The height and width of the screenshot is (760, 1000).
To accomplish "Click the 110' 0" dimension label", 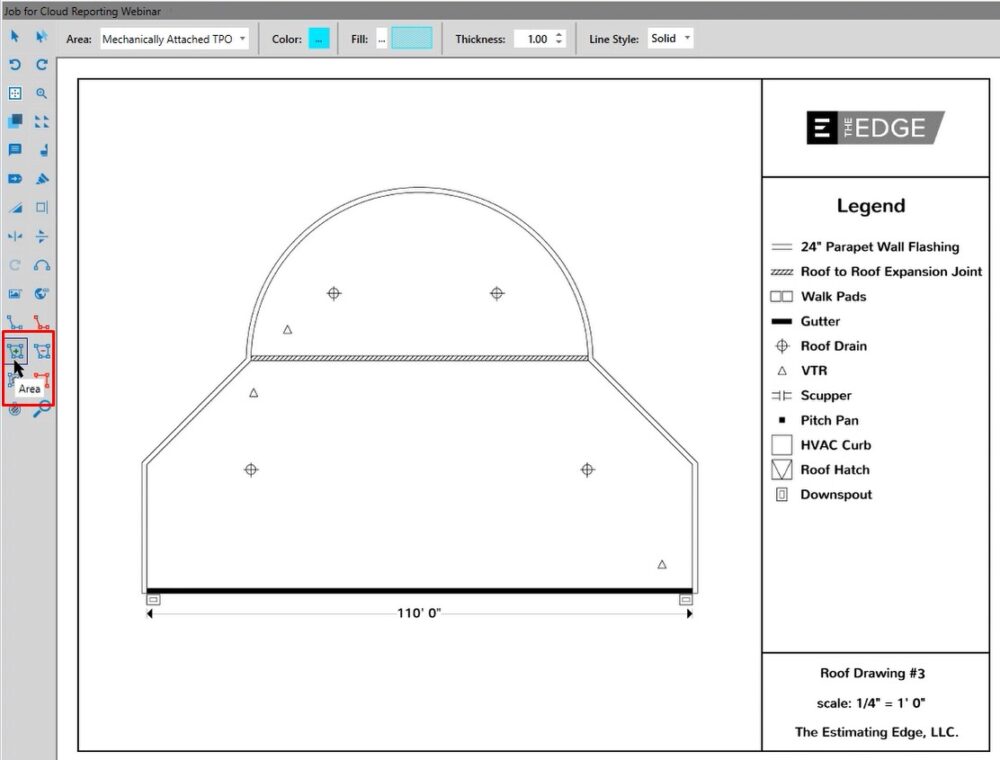I will tap(419, 613).
